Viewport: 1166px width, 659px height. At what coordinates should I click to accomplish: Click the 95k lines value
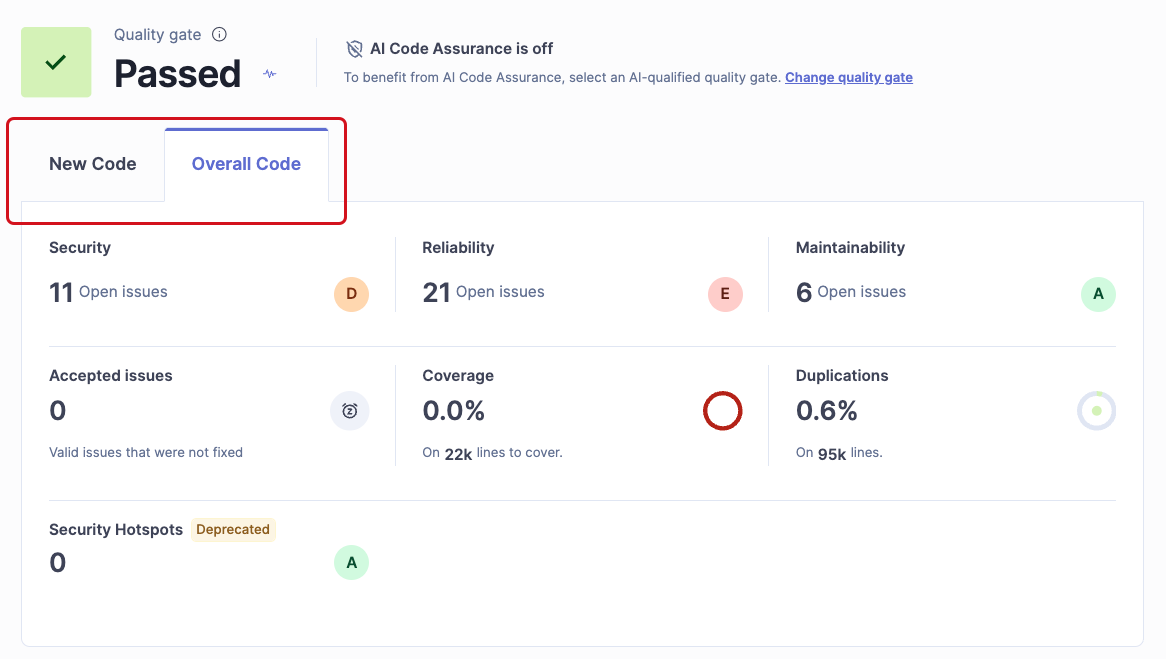832,454
